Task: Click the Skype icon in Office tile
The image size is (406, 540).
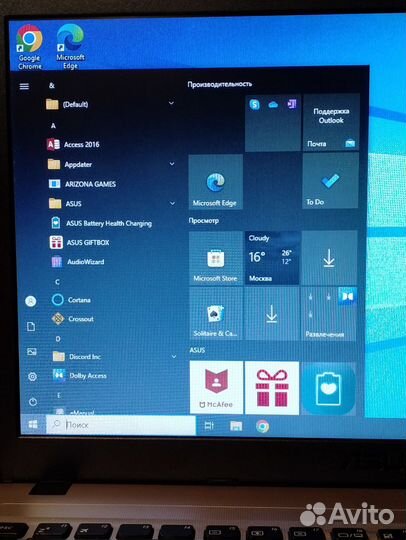Action: pos(254,104)
